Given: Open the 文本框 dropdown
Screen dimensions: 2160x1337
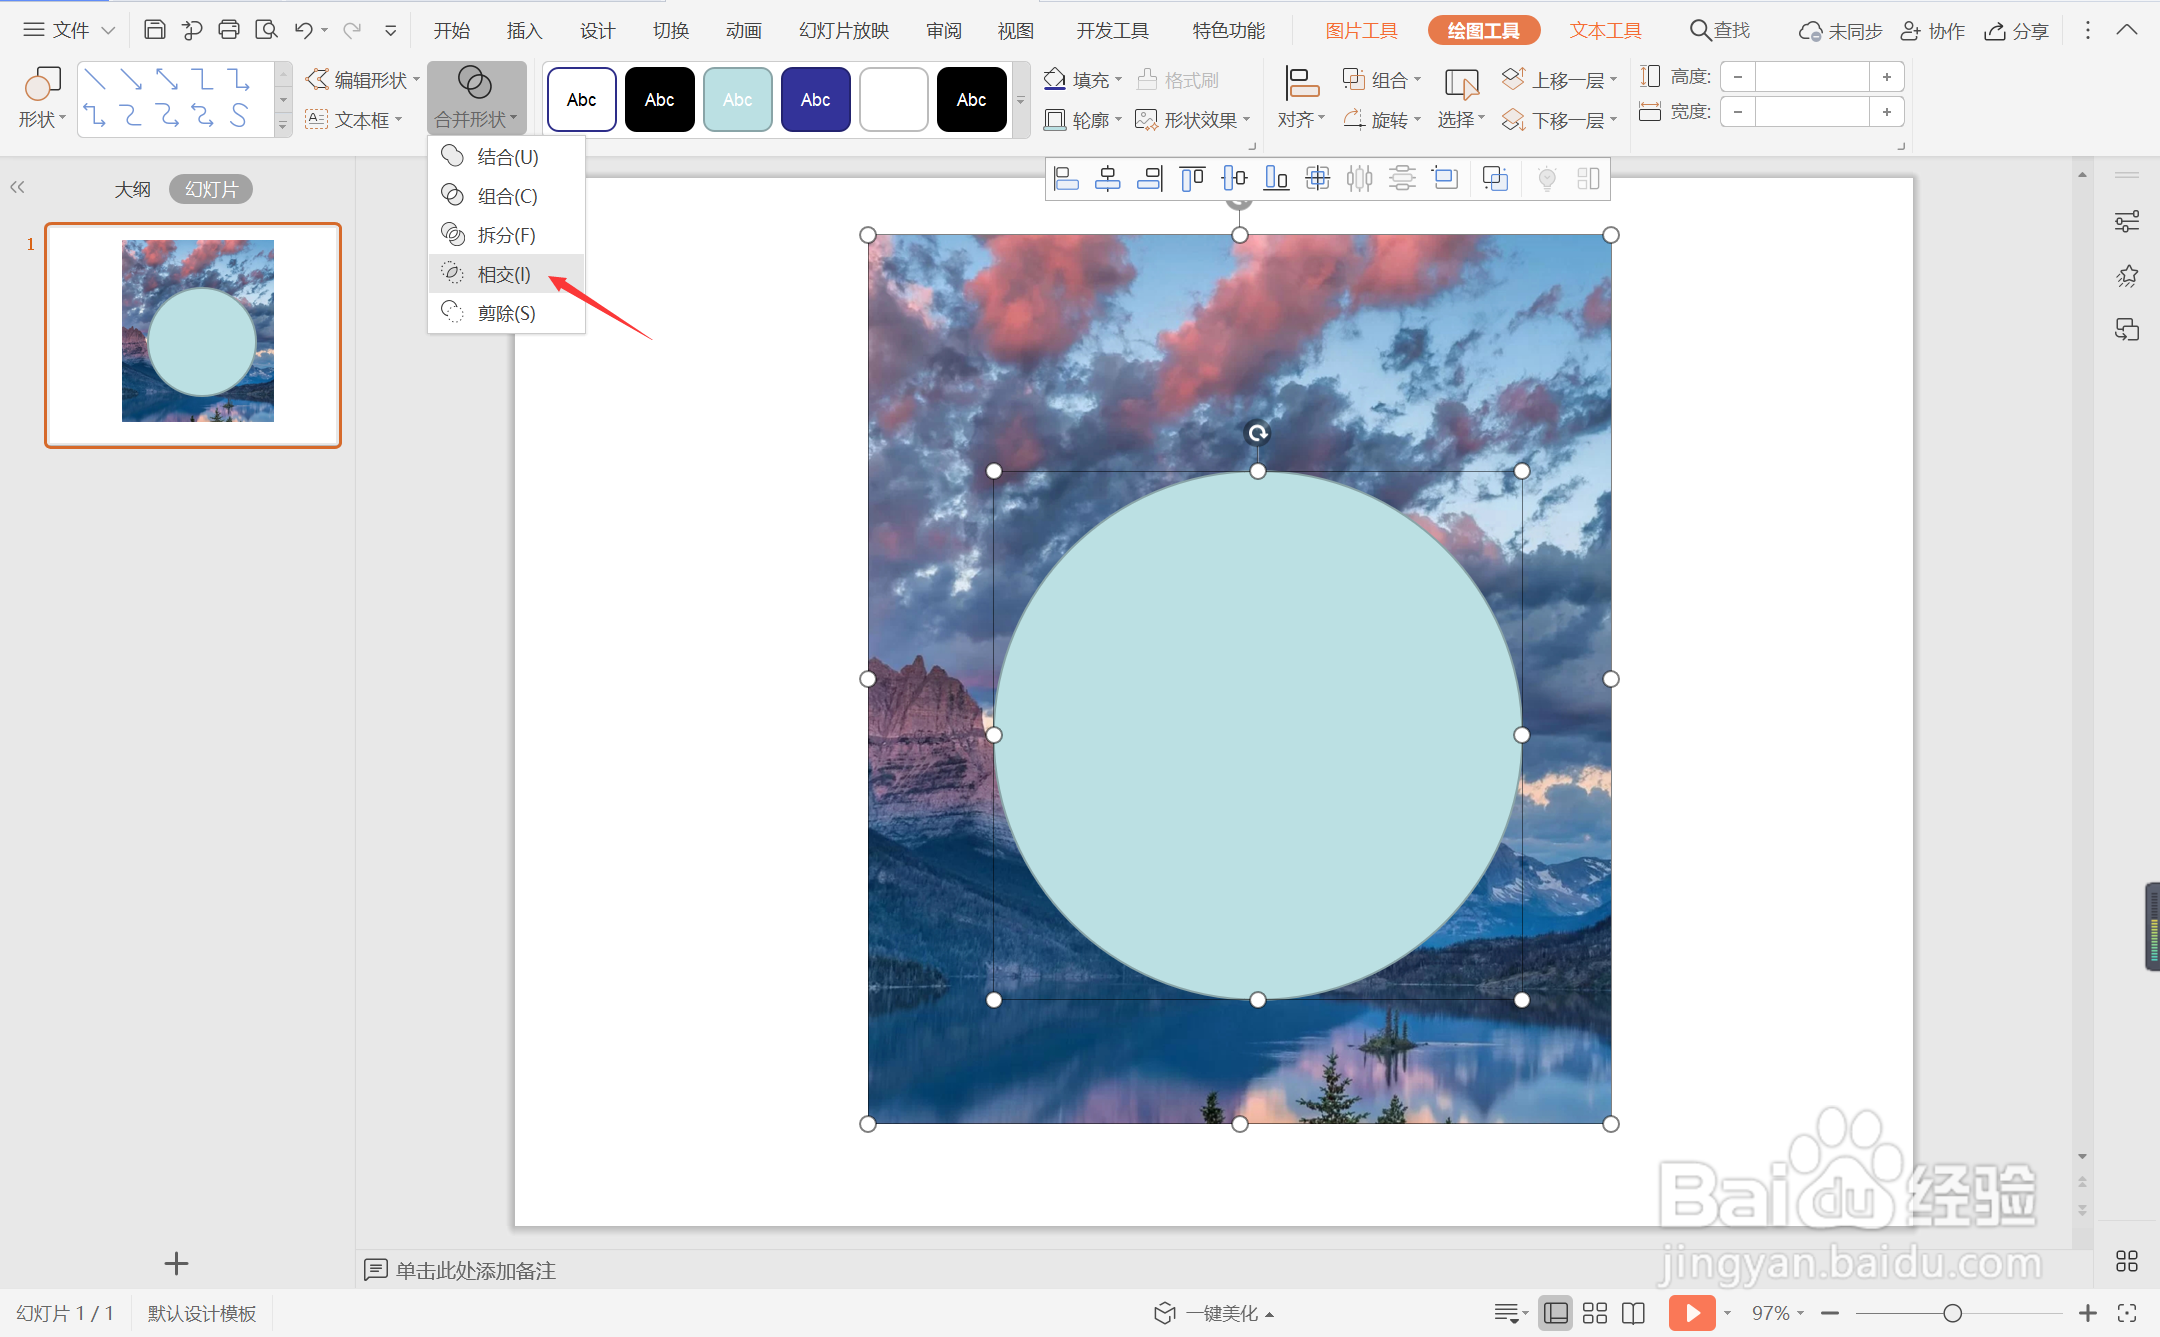Looking at the screenshot, I should click(x=354, y=119).
